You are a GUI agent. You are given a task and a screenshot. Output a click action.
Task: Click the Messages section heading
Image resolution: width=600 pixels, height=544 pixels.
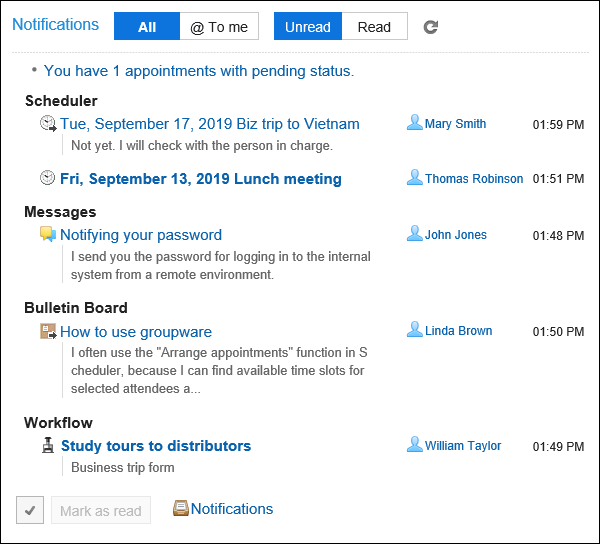[60, 212]
